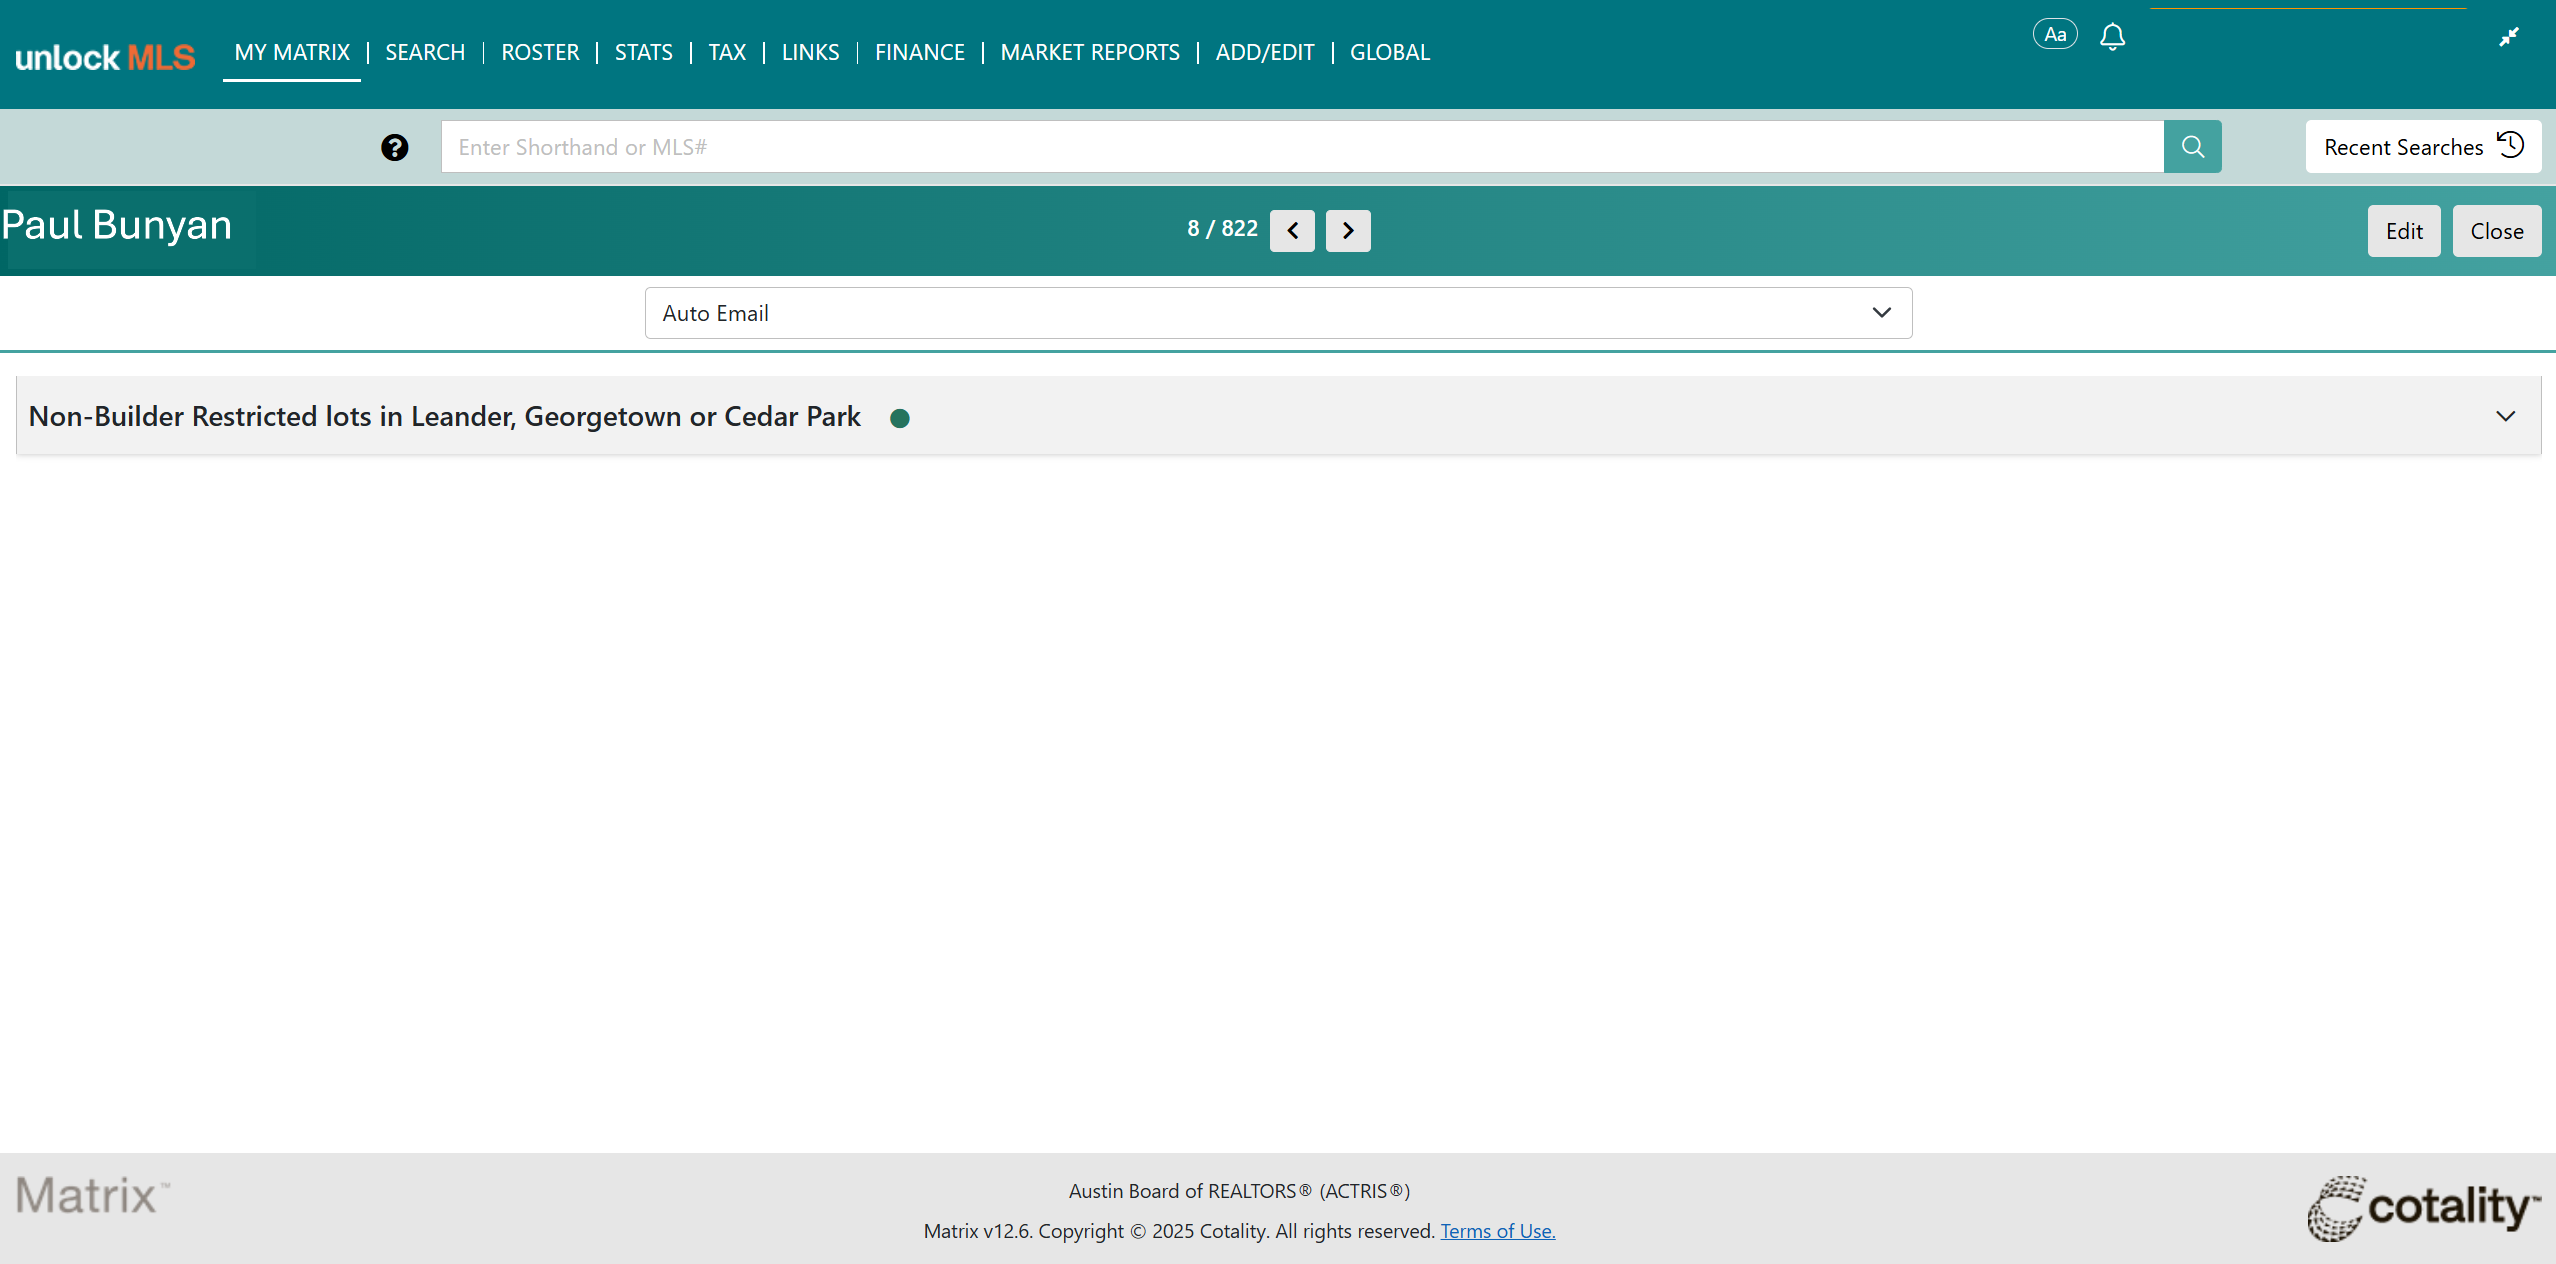Click the 8 / 822 record counter

point(1222,229)
